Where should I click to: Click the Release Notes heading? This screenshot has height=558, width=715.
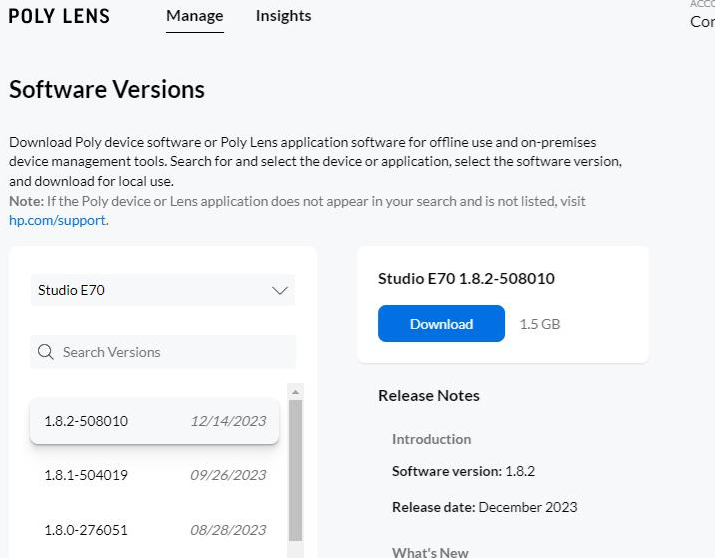429,395
